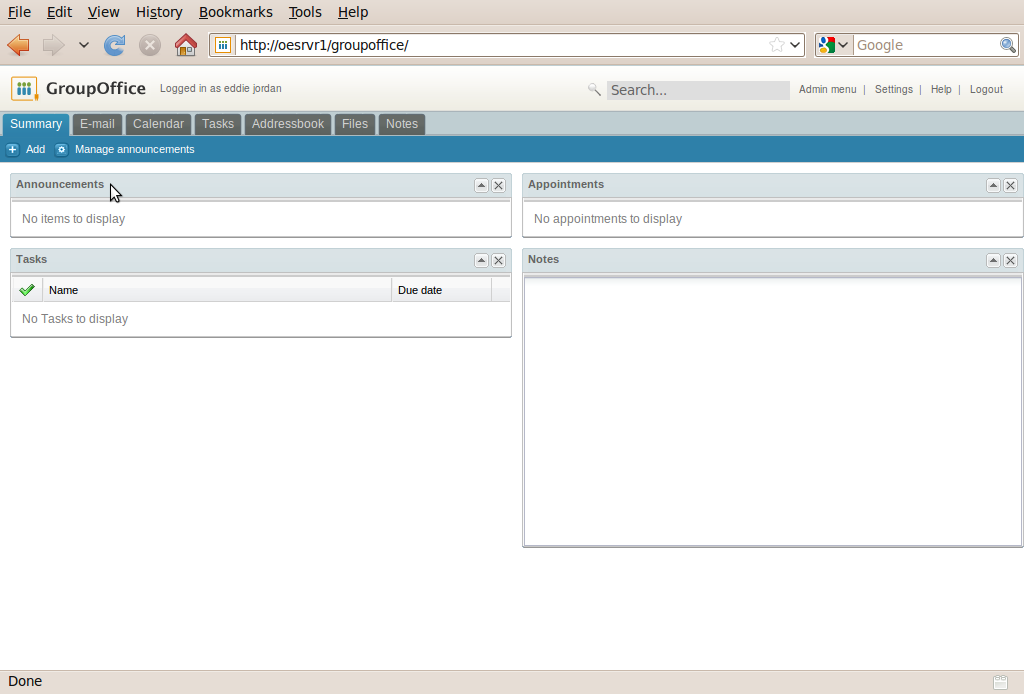Open the GroupOffice Help link

pos(941,89)
